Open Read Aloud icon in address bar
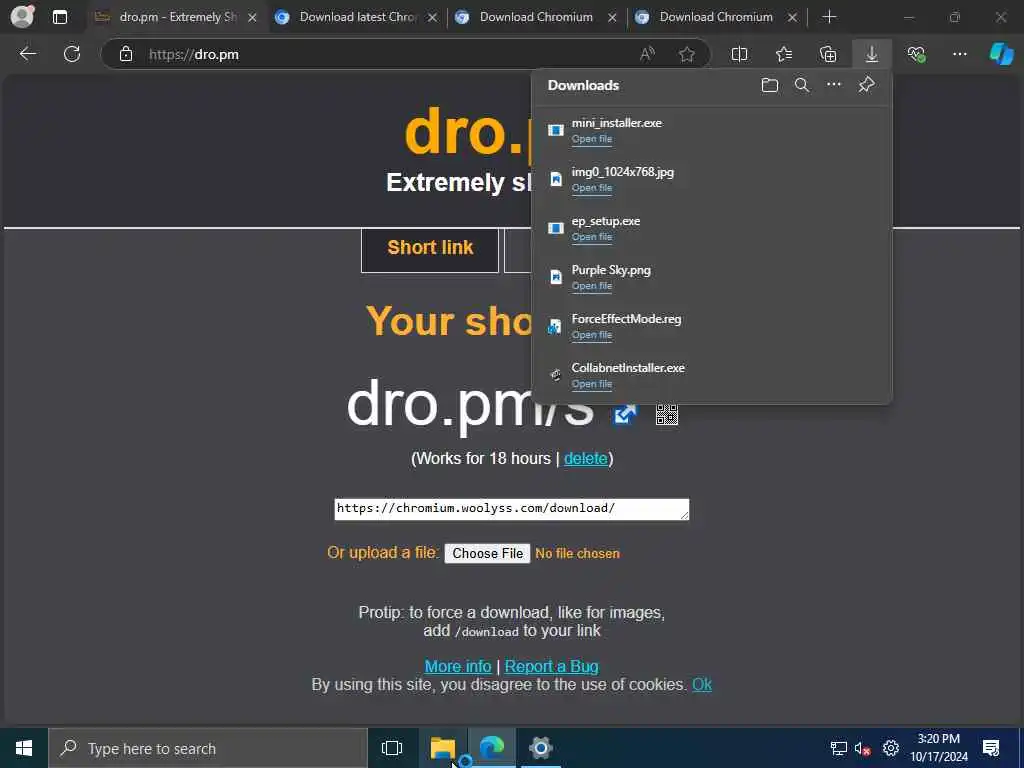 tap(647, 54)
